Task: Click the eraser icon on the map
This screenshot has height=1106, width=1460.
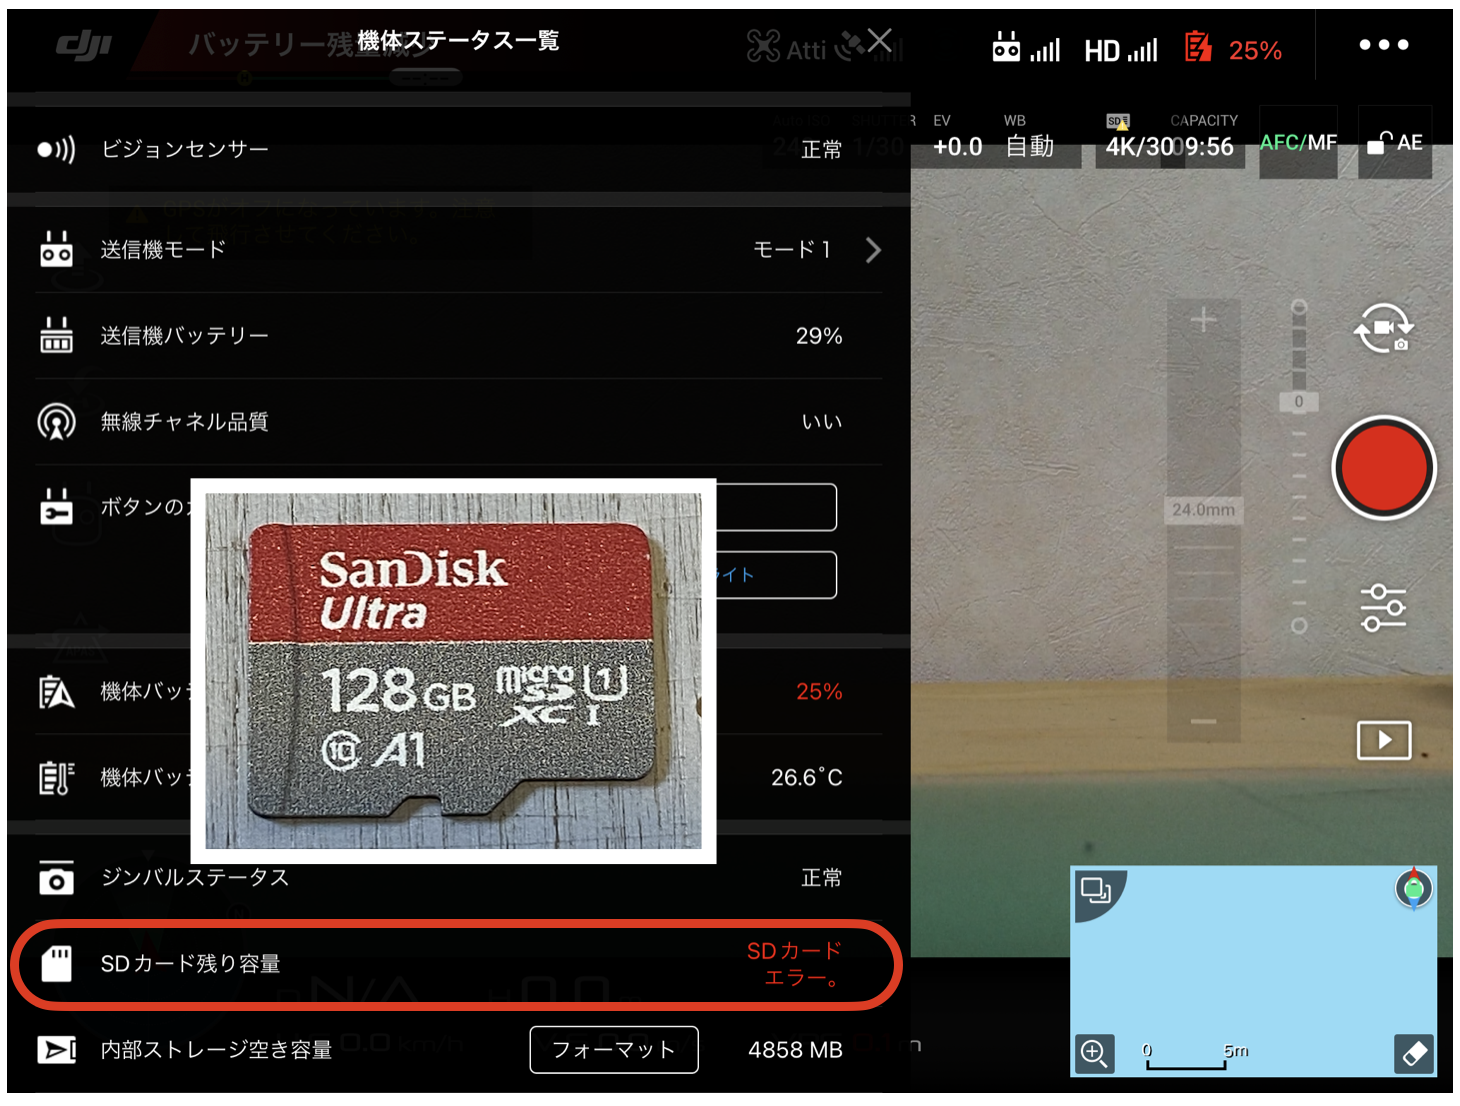Action: pyautogui.click(x=1414, y=1053)
